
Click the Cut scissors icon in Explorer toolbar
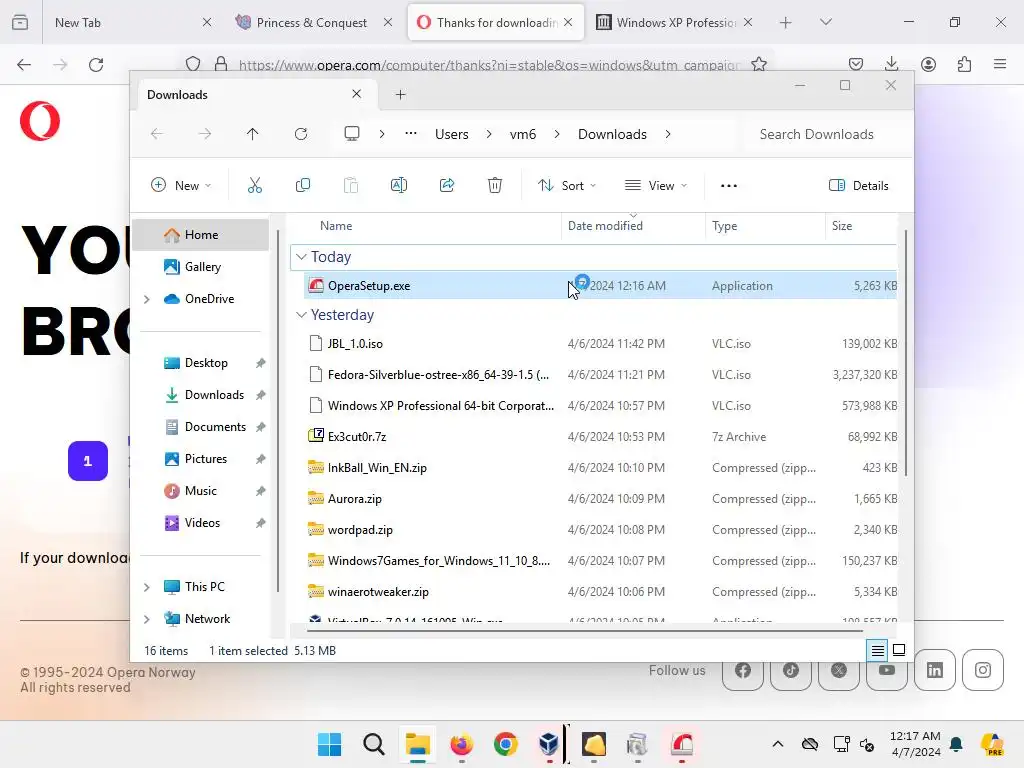click(x=255, y=185)
